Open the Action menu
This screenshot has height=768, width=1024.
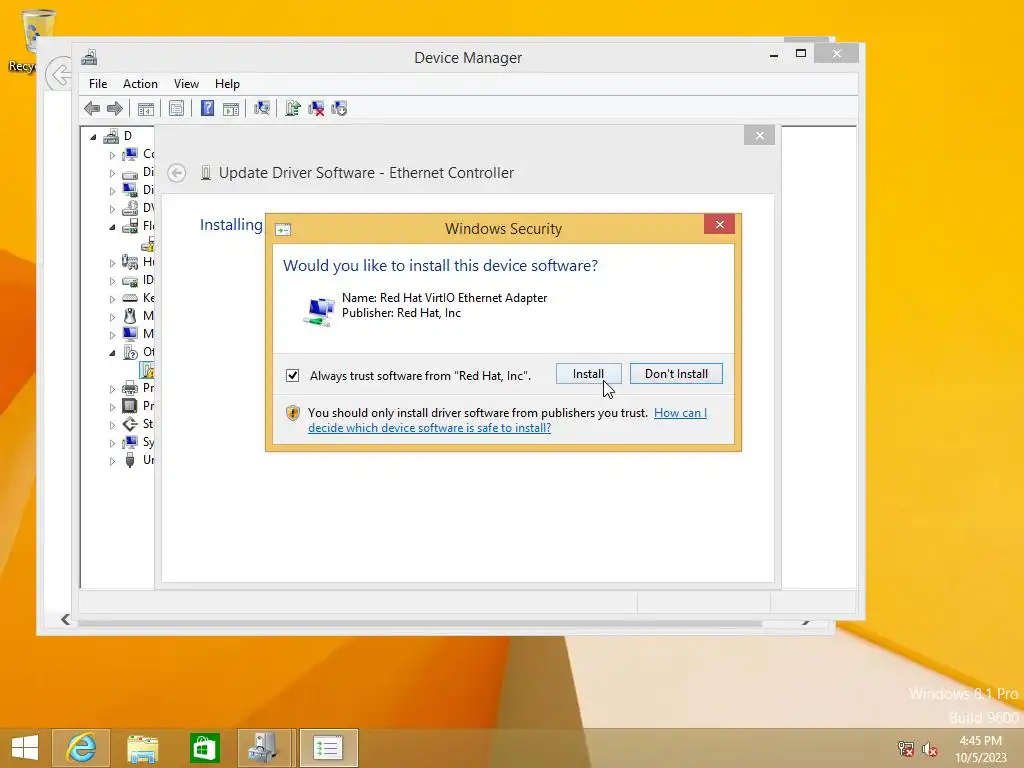tap(140, 84)
